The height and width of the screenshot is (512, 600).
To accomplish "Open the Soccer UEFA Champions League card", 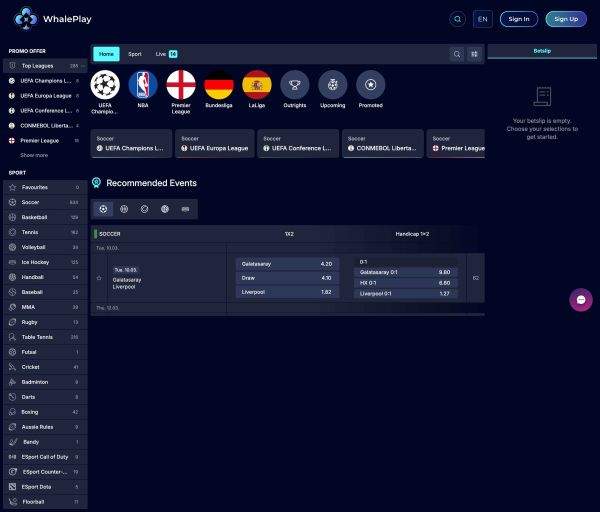I will [131, 143].
